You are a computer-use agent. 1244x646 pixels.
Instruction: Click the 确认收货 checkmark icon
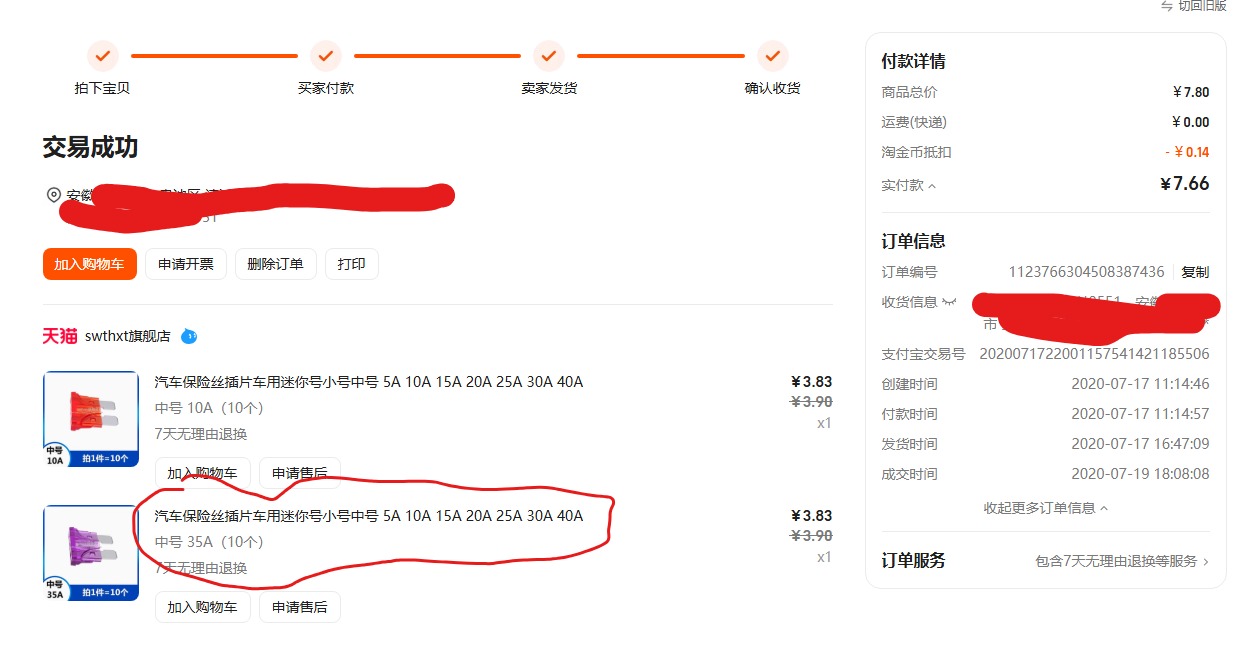pyautogui.click(x=771, y=56)
